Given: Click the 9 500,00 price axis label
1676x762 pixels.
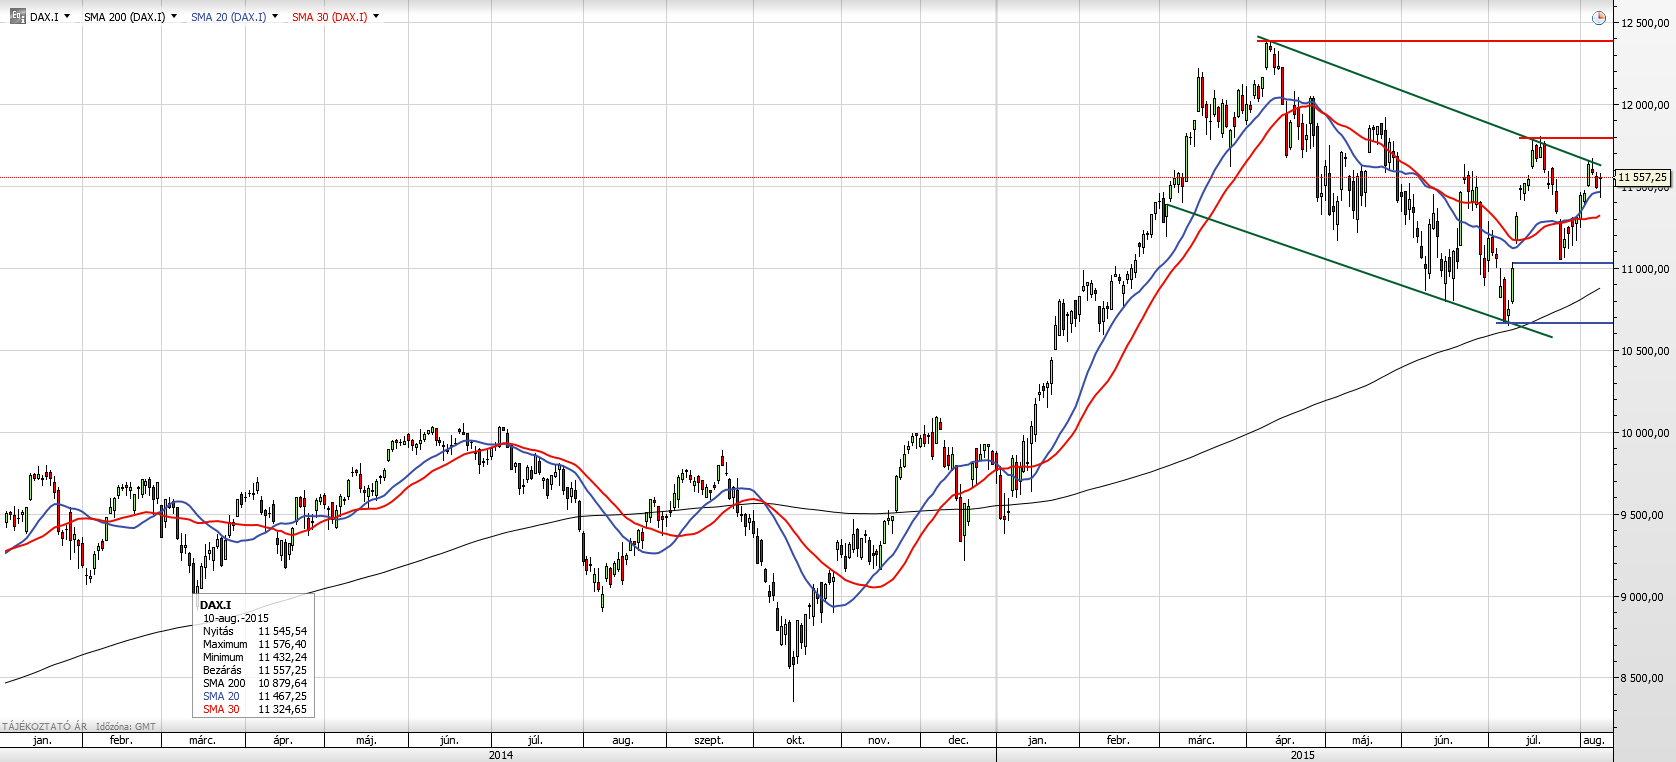Looking at the screenshot, I should 1644,515.
